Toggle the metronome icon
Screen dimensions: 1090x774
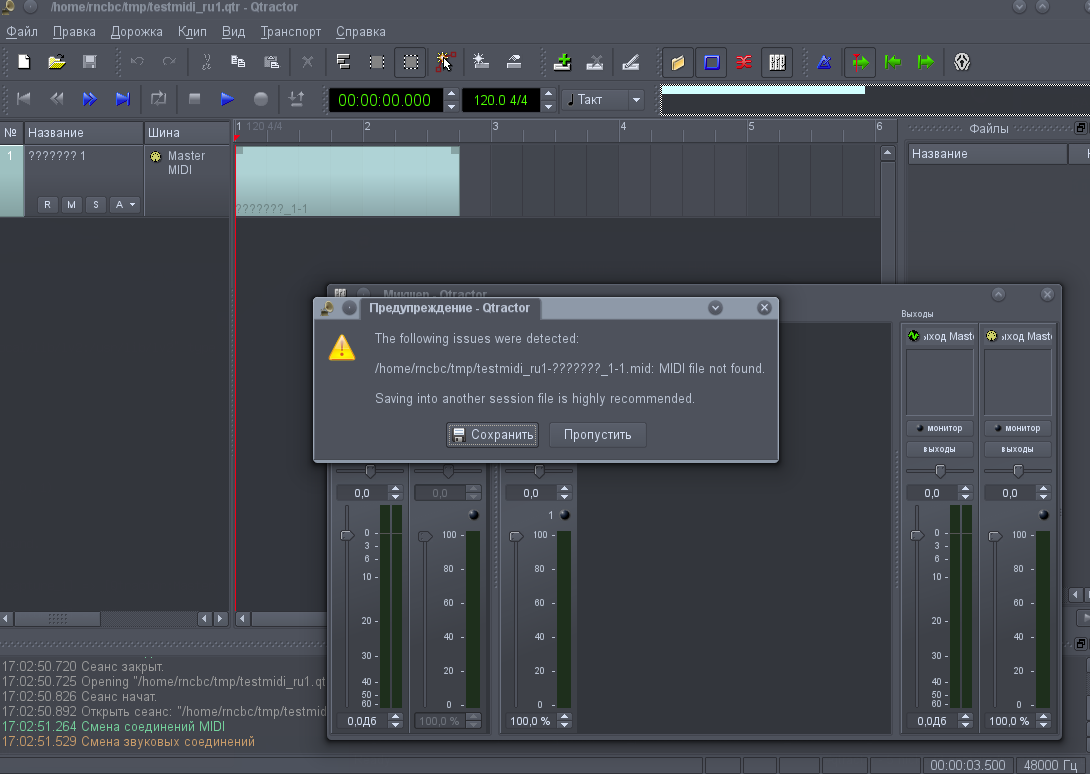[x=824, y=62]
